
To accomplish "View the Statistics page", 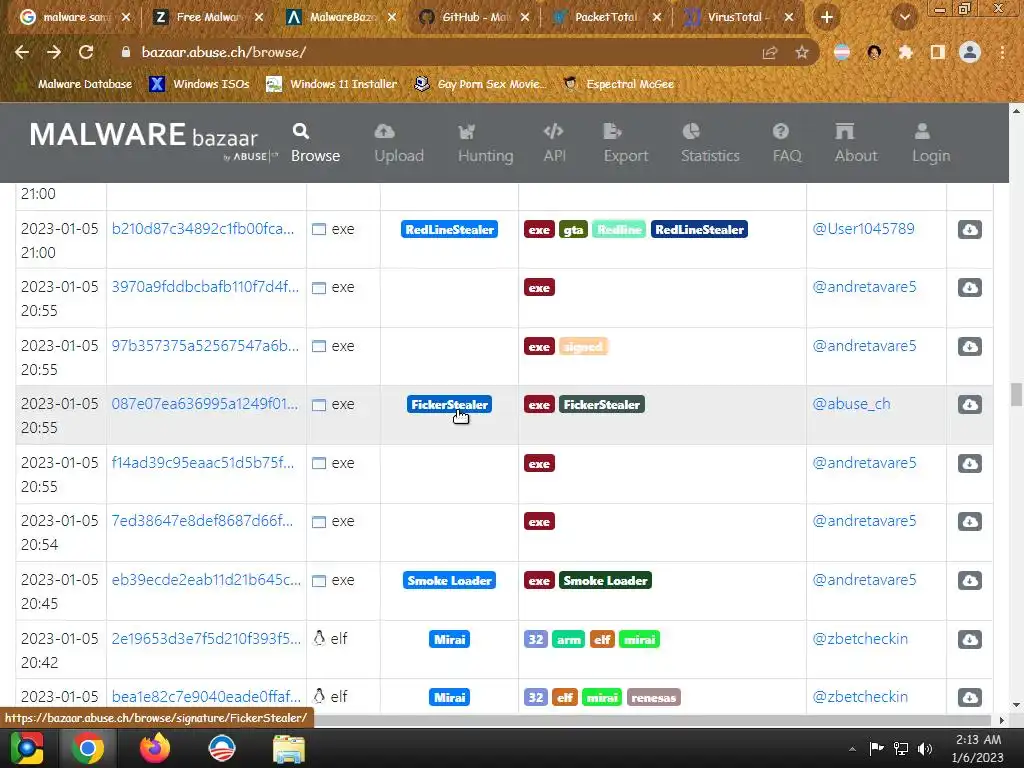I will point(710,143).
